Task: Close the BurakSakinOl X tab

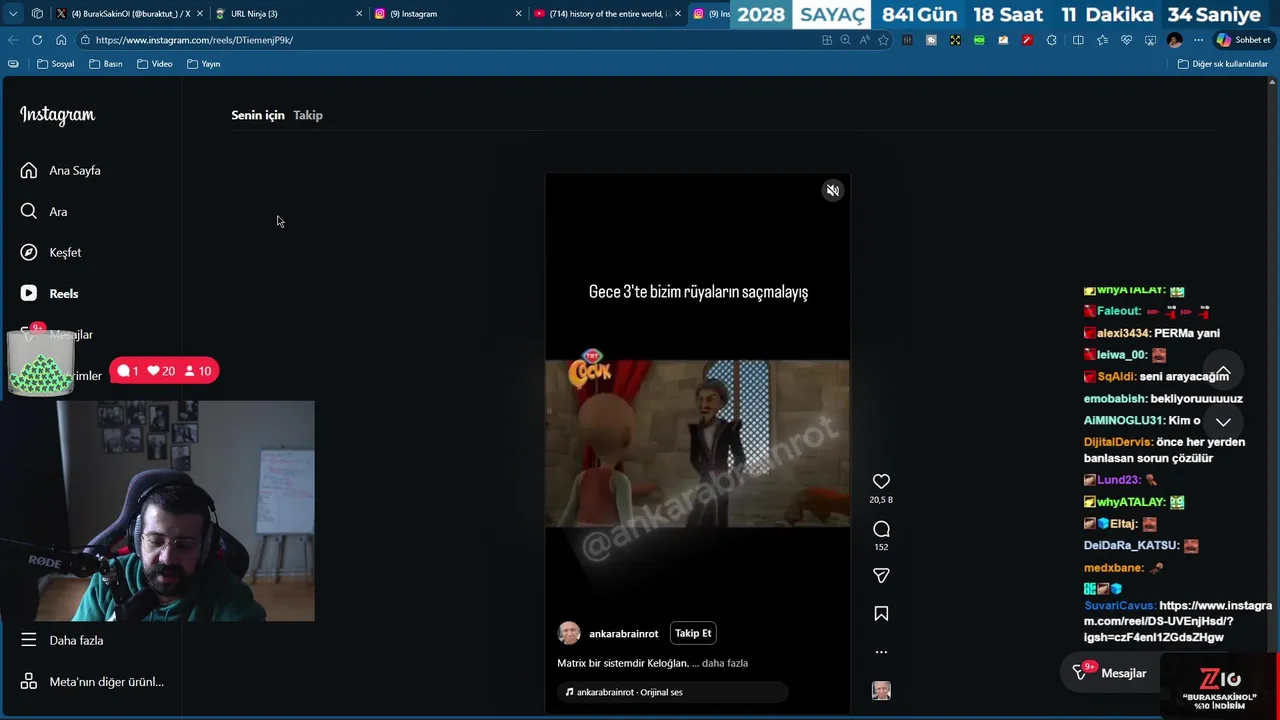Action: tap(199, 14)
